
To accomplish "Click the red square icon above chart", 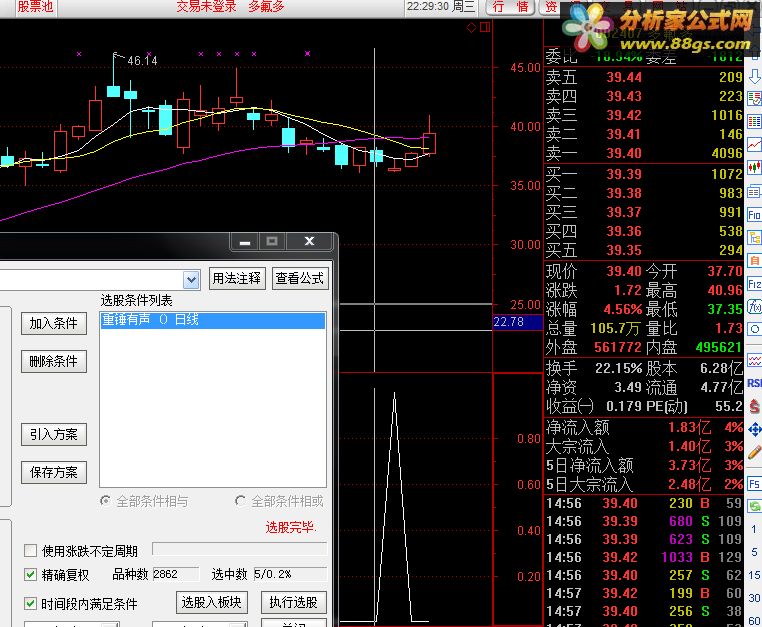I will tap(485, 27).
